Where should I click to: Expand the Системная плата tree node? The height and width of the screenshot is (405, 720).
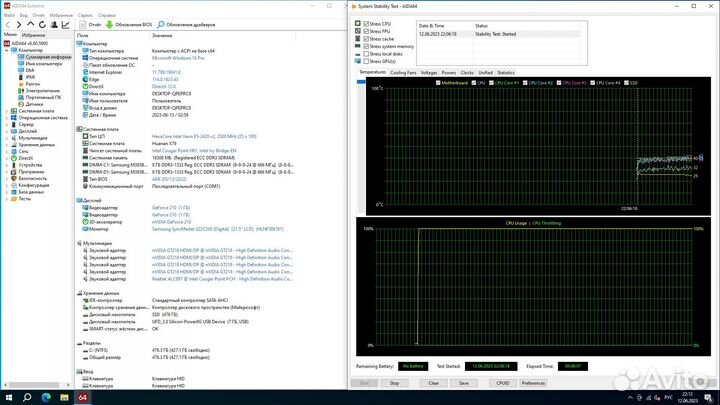[6, 111]
